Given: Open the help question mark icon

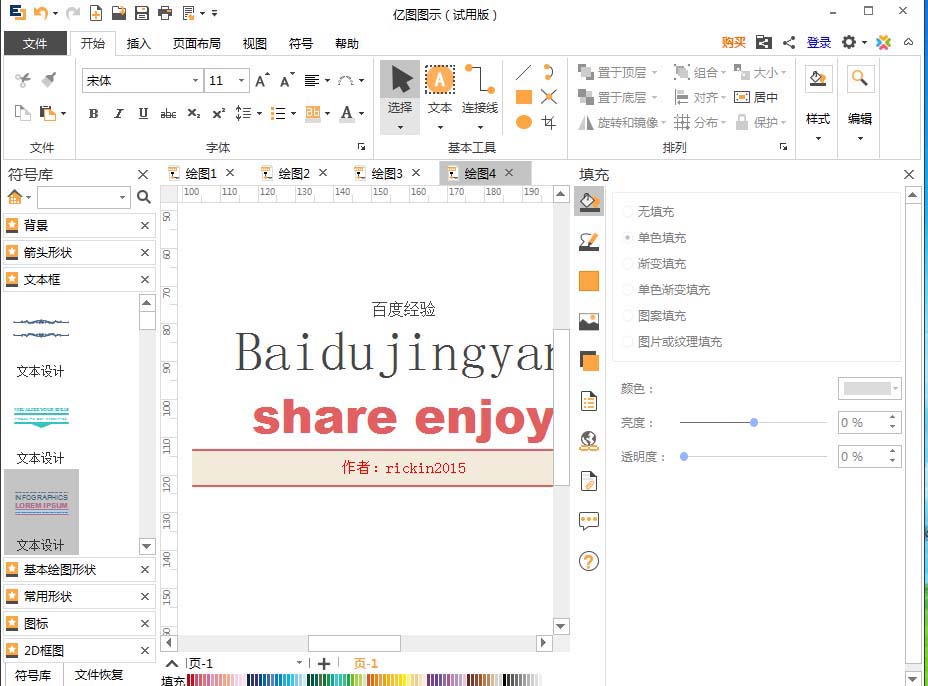Looking at the screenshot, I should tap(589, 561).
